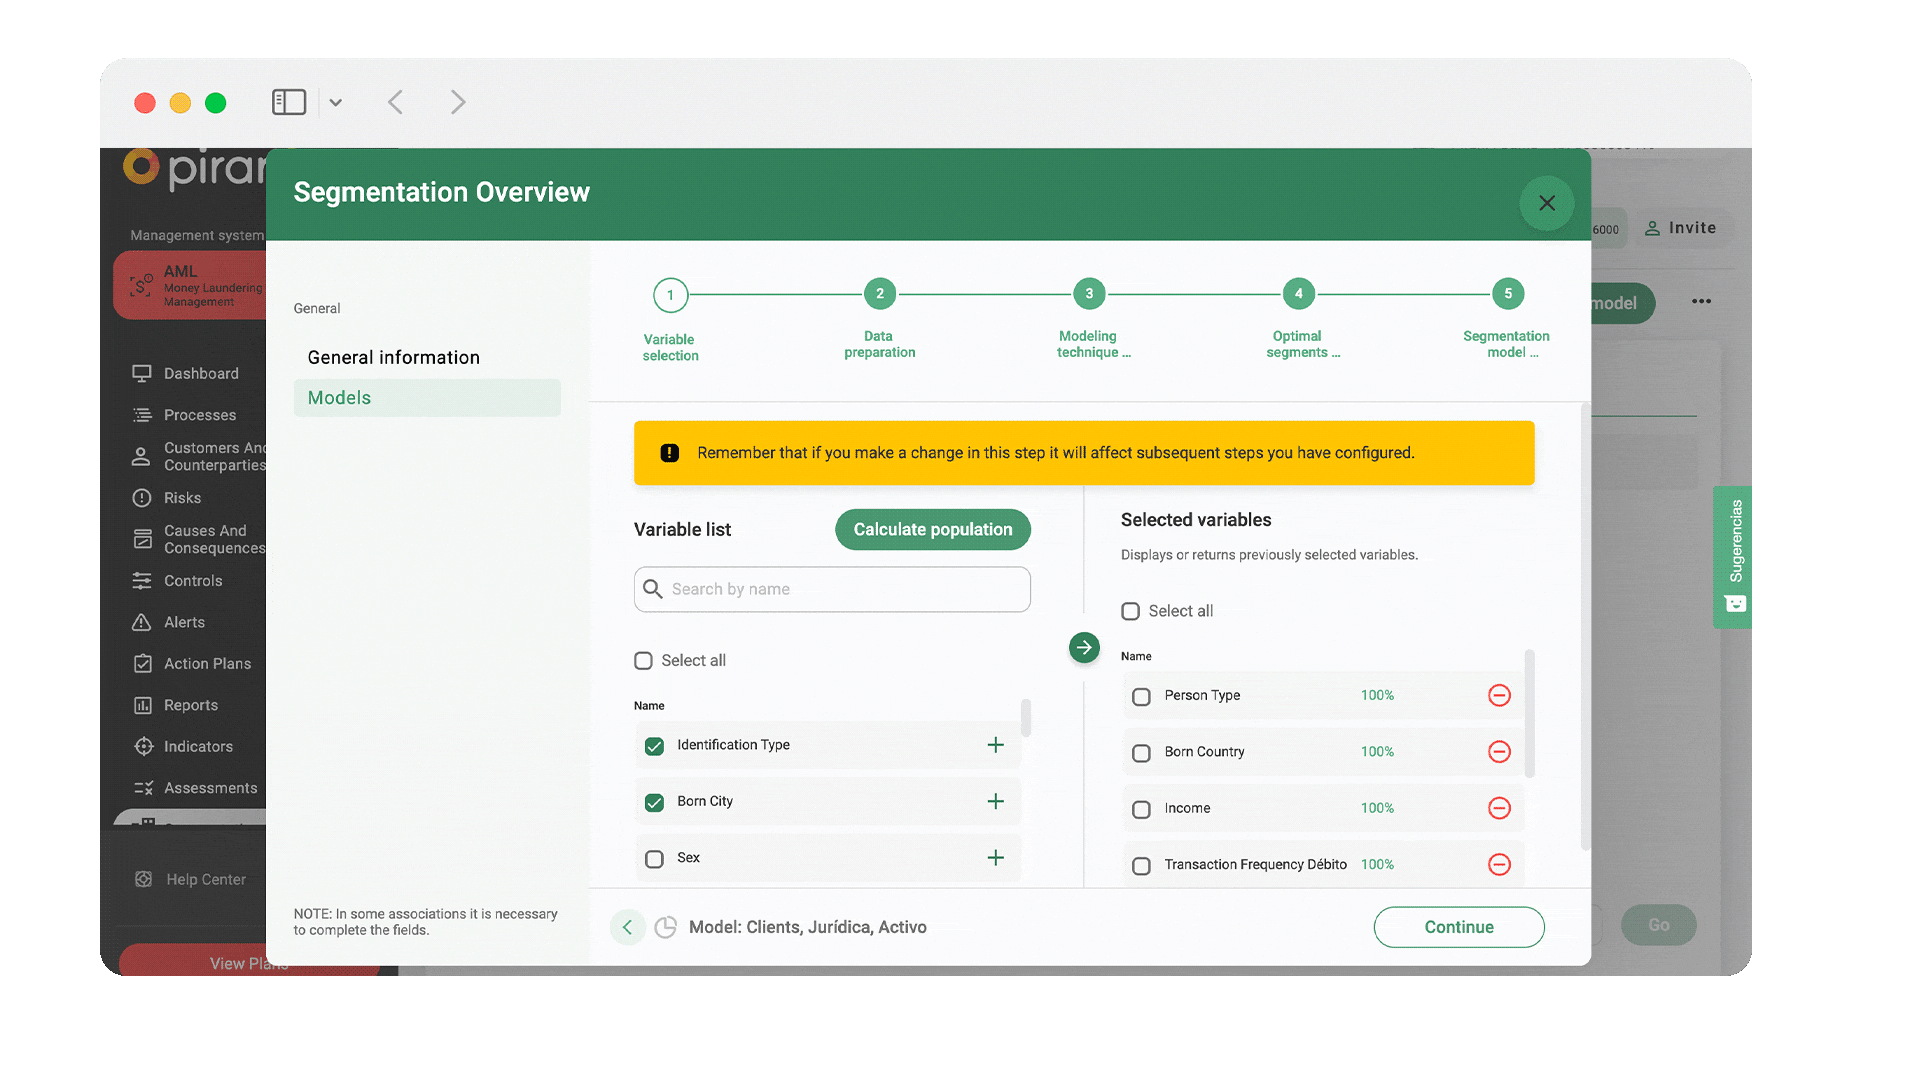The height and width of the screenshot is (1080, 1920).
Task: Expand the browser toolbar dropdown arrow
Action: tap(335, 102)
